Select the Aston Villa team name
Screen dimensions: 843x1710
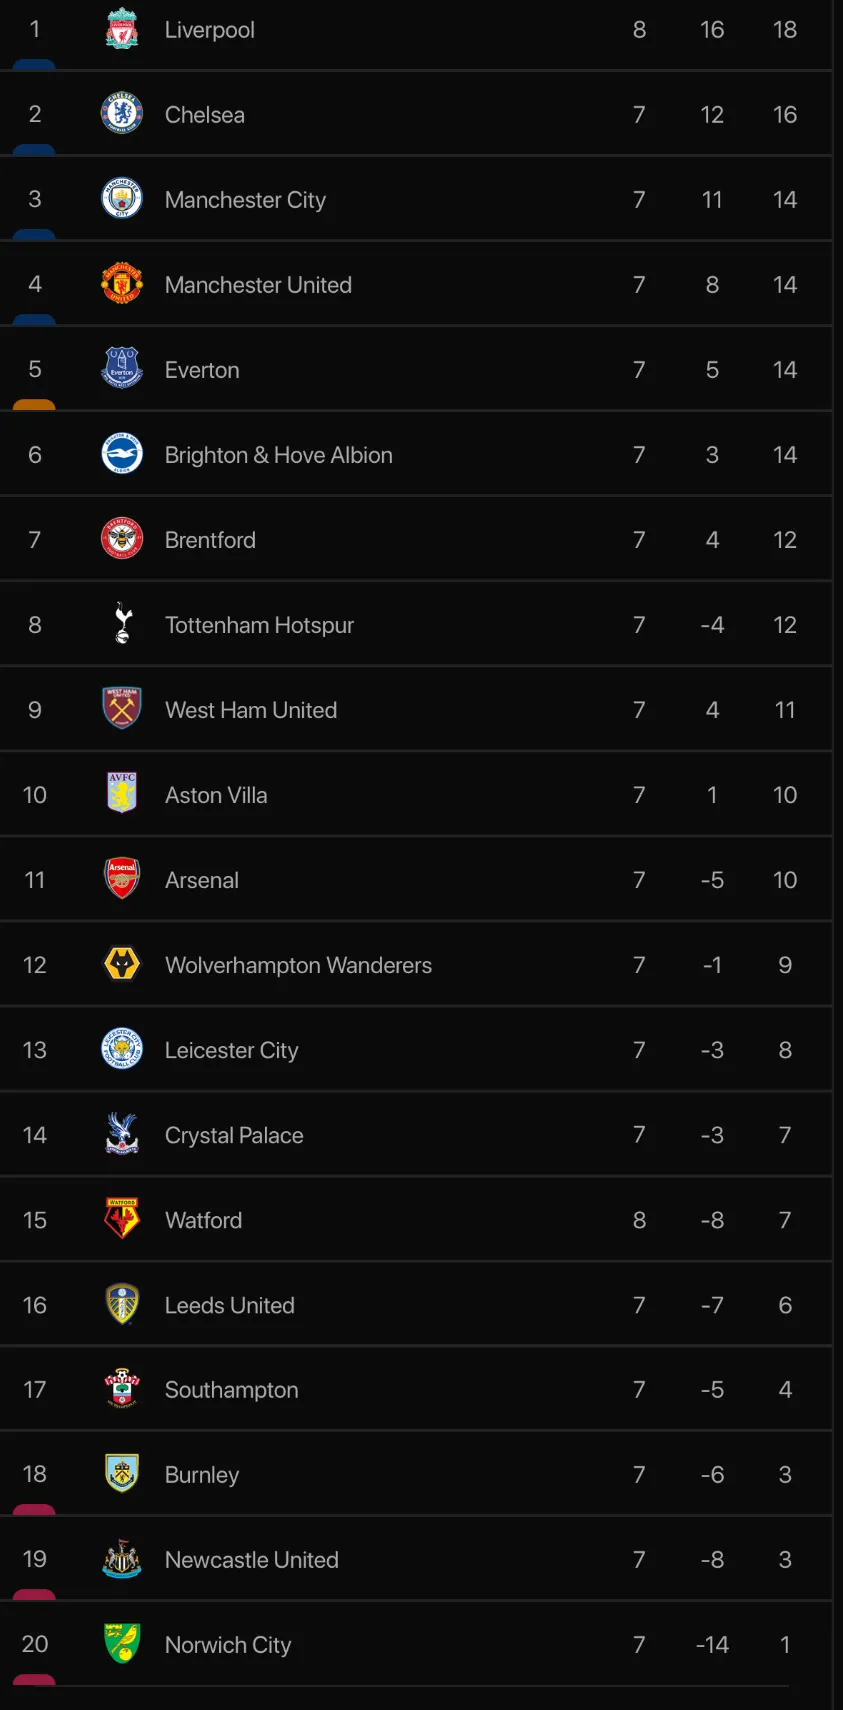216,795
